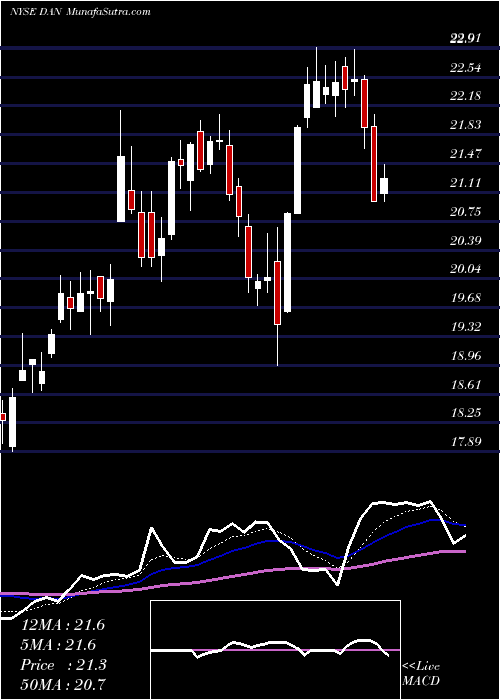
Task: Click the 17.89 price axis label
Action: pos(466,442)
